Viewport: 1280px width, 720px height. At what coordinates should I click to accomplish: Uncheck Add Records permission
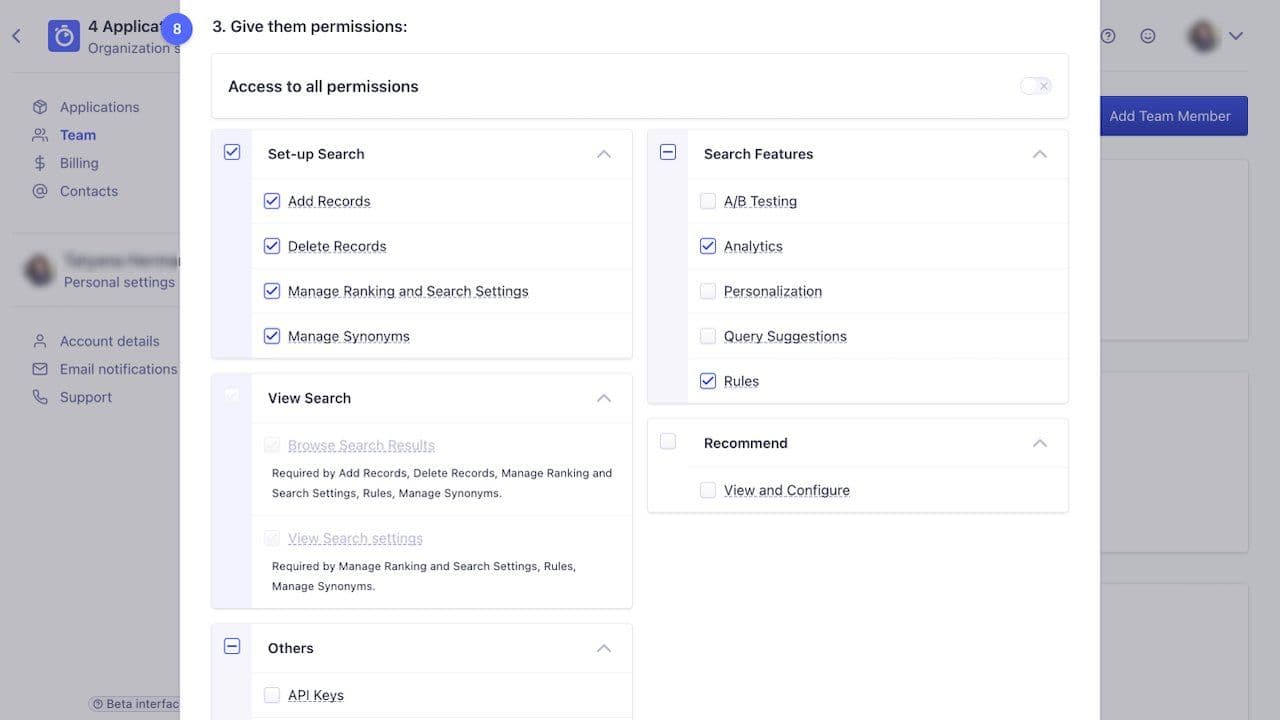(272, 201)
